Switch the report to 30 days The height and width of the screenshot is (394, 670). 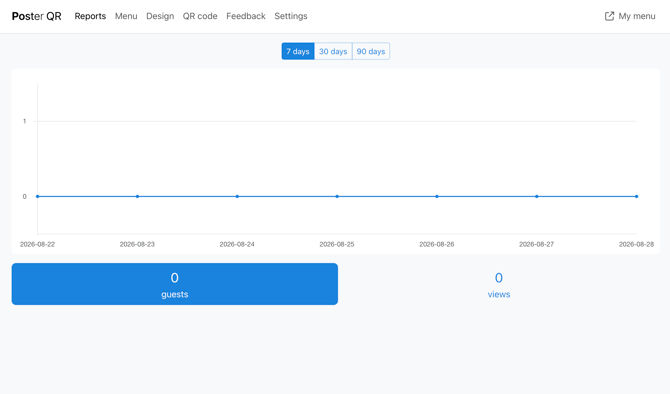333,51
